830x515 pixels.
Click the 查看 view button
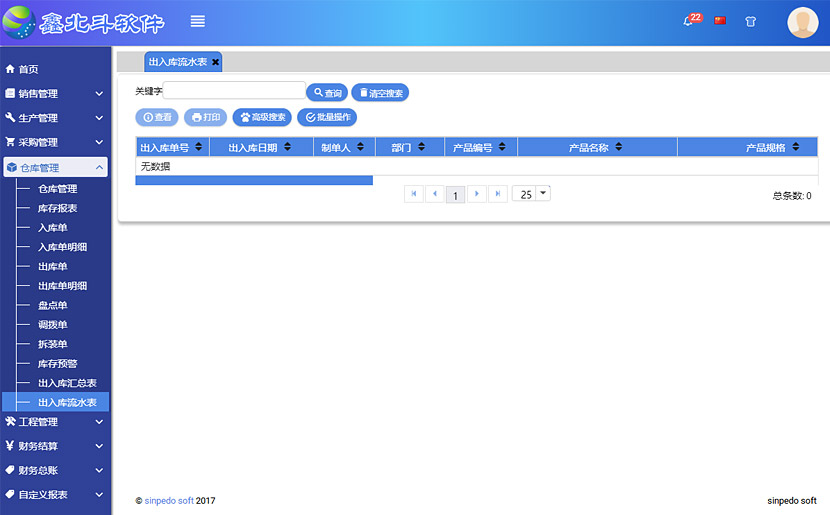[157, 117]
